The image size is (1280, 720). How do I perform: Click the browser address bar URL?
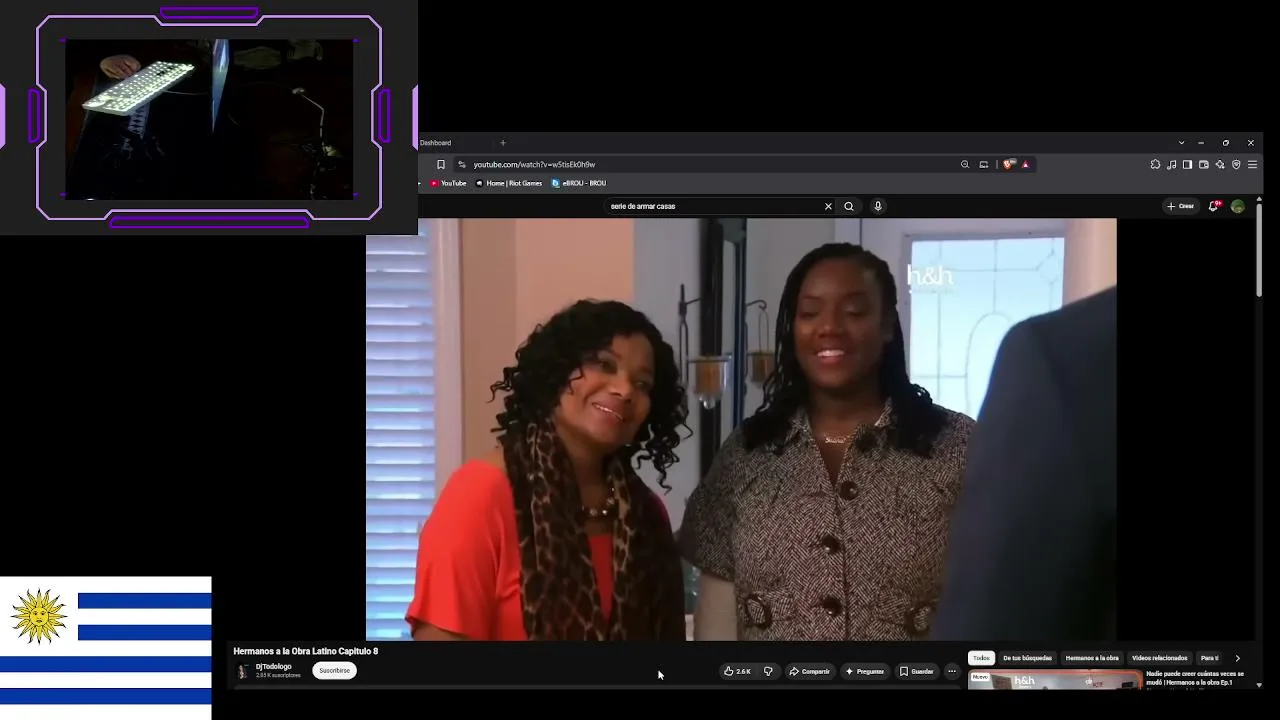pyautogui.click(x=535, y=164)
